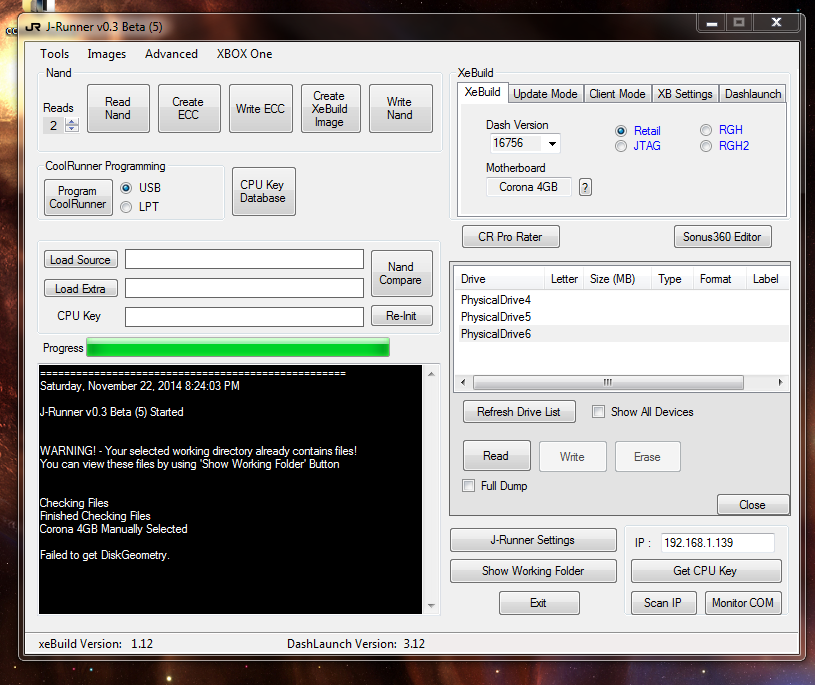This screenshot has width=815, height=685.
Task: Select PhysicalDrive4 in drive list
Action: [623, 300]
